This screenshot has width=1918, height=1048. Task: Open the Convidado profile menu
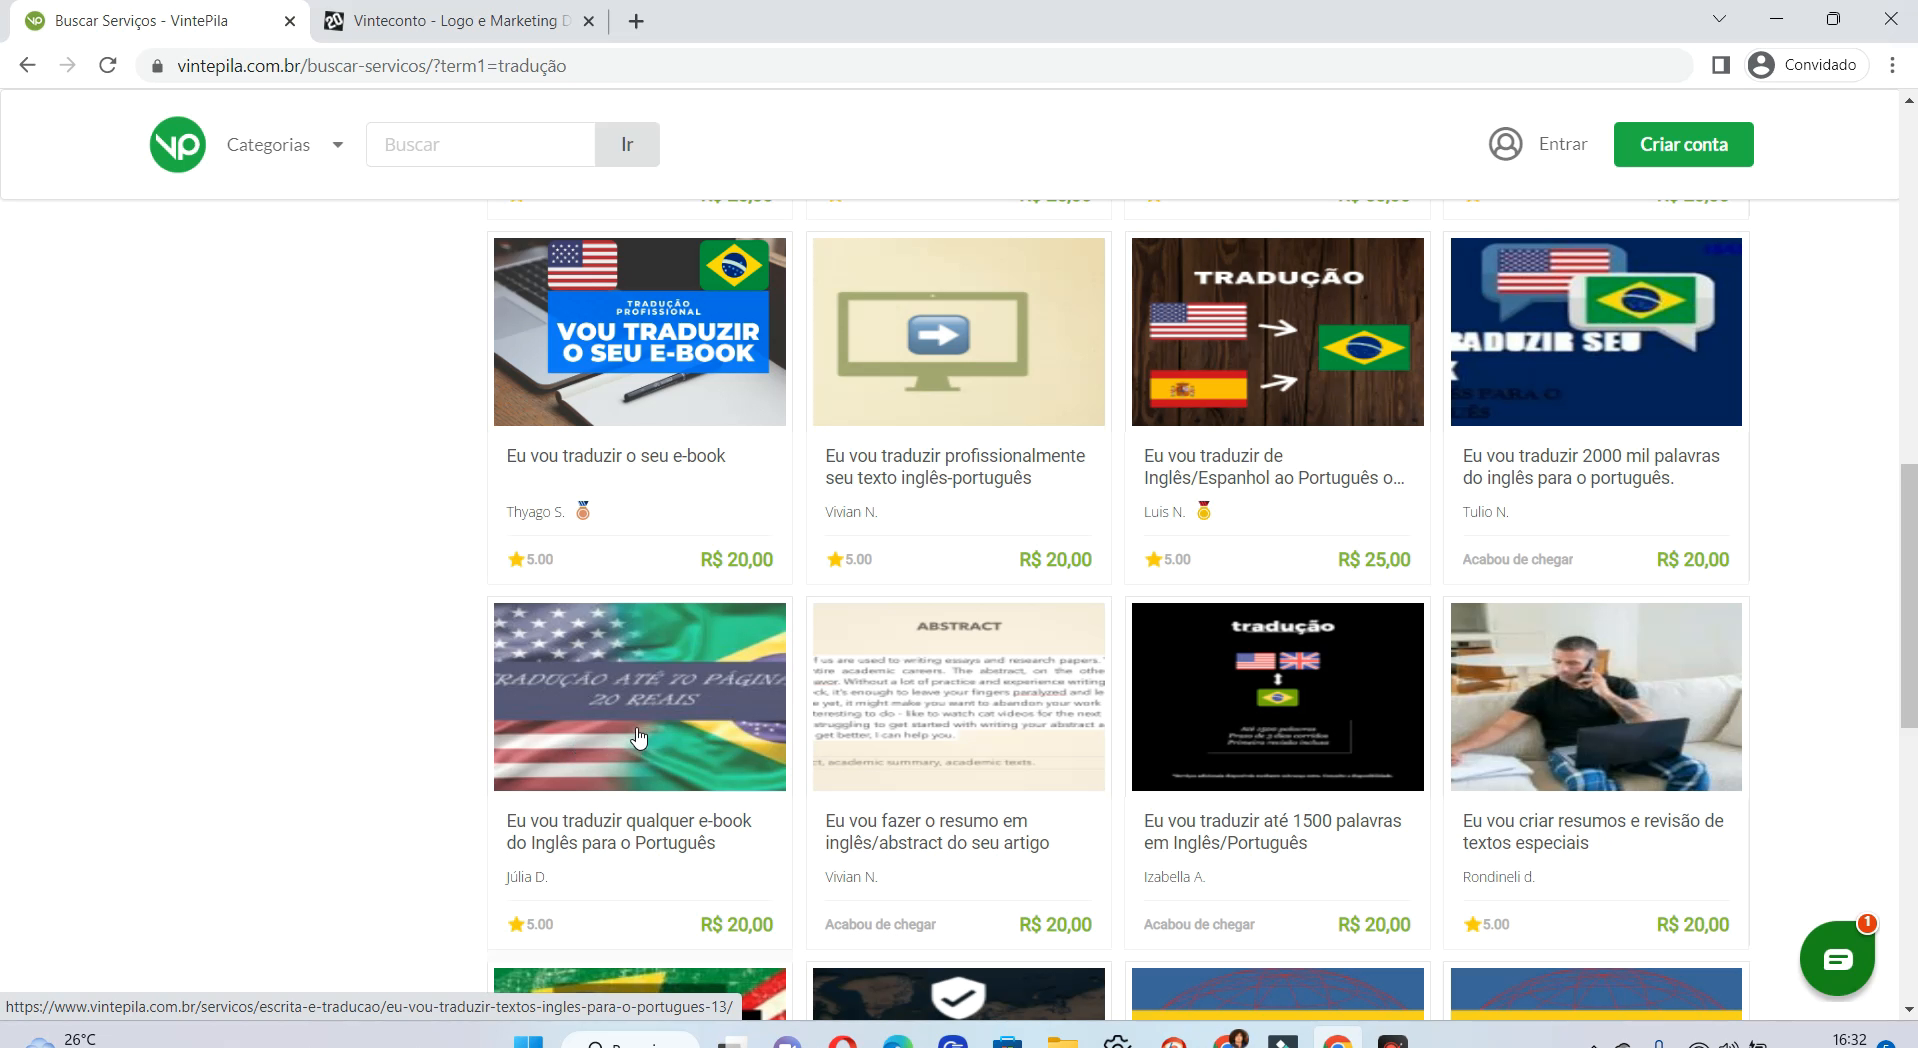tap(1805, 64)
